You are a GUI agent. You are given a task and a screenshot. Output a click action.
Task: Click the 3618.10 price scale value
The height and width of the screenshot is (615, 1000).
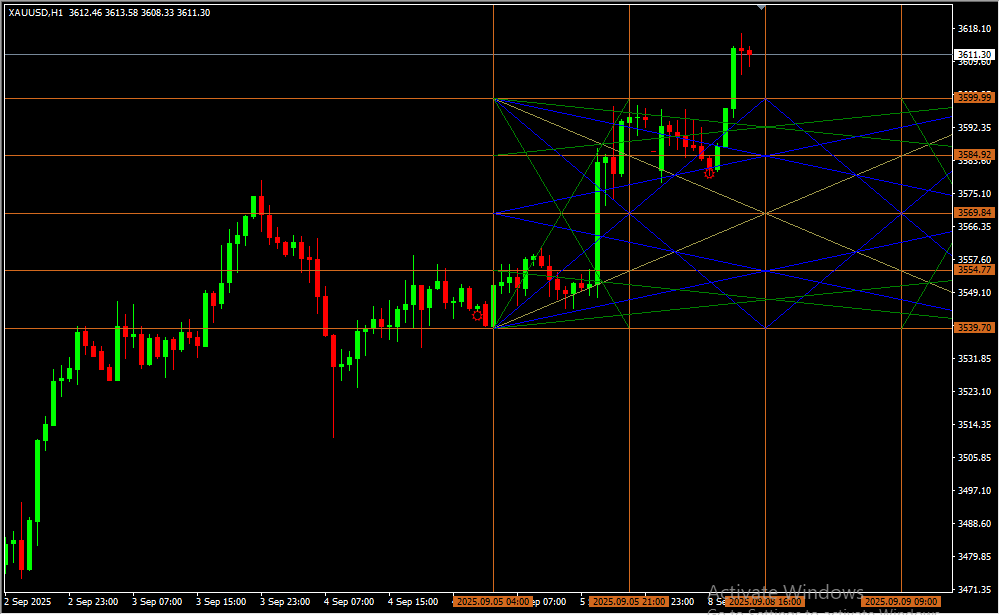(x=973, y=29)
